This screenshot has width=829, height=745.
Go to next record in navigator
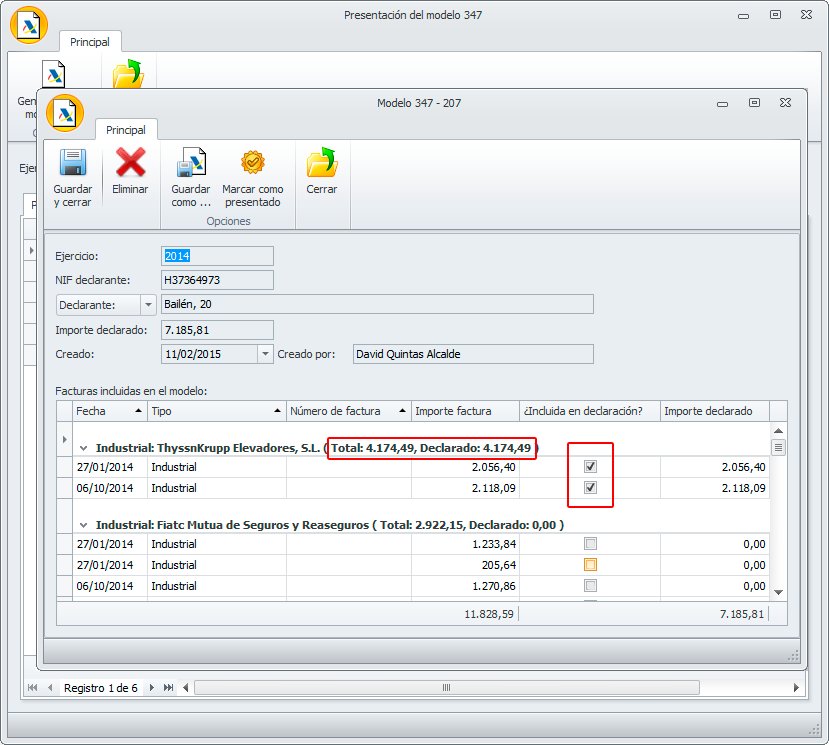click(152, 688)
